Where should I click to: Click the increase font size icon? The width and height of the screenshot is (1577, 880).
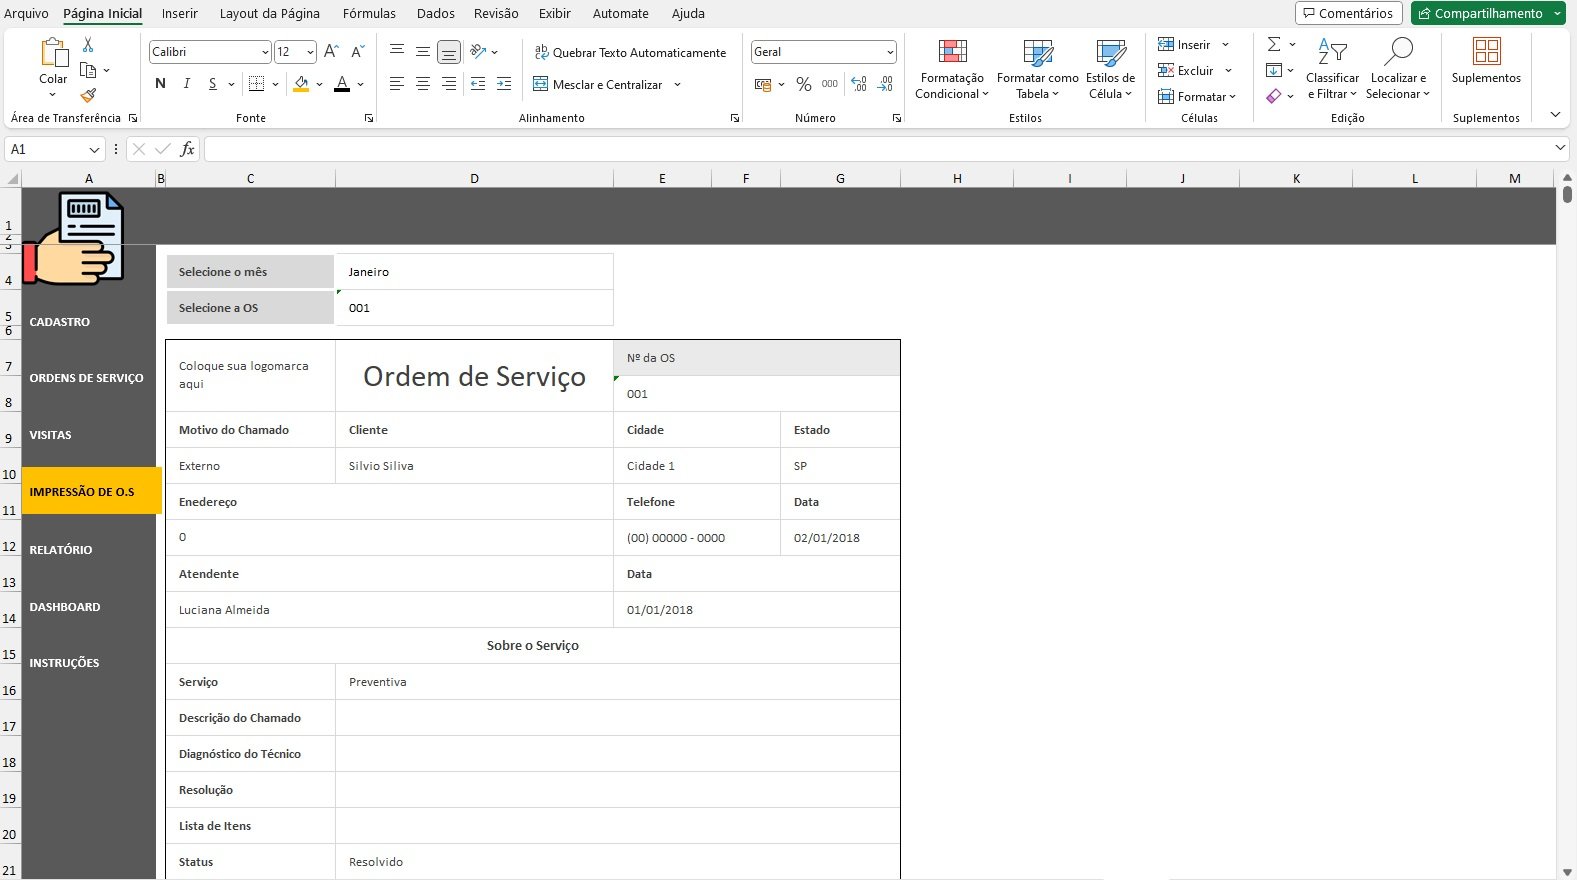(x=331, y=52)
